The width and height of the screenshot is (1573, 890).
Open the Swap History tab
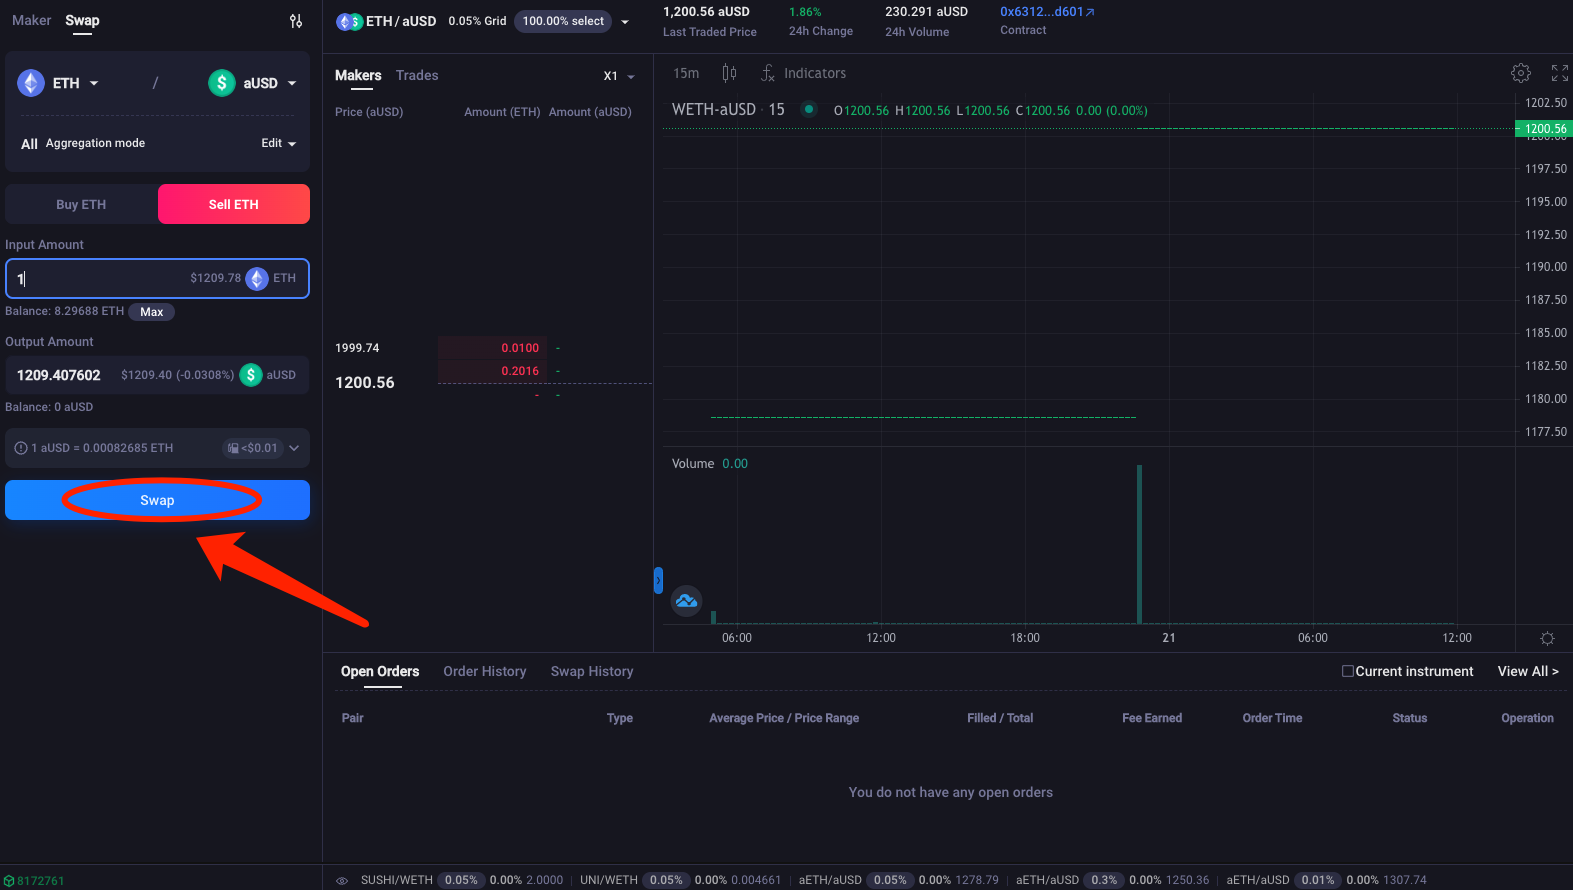pos(591,671)
